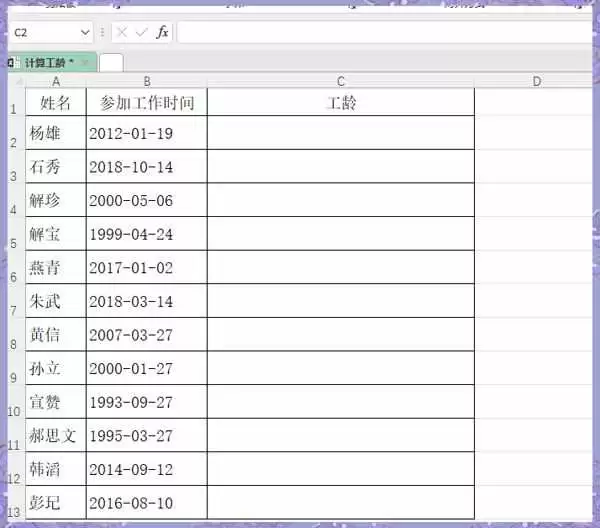
Task: Click the new blank tab button
Action: 111,63
